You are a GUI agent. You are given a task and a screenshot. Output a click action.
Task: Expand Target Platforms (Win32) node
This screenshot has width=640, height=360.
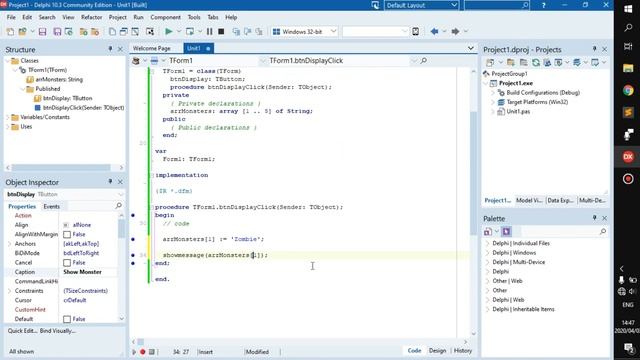(x=493, y=102)
